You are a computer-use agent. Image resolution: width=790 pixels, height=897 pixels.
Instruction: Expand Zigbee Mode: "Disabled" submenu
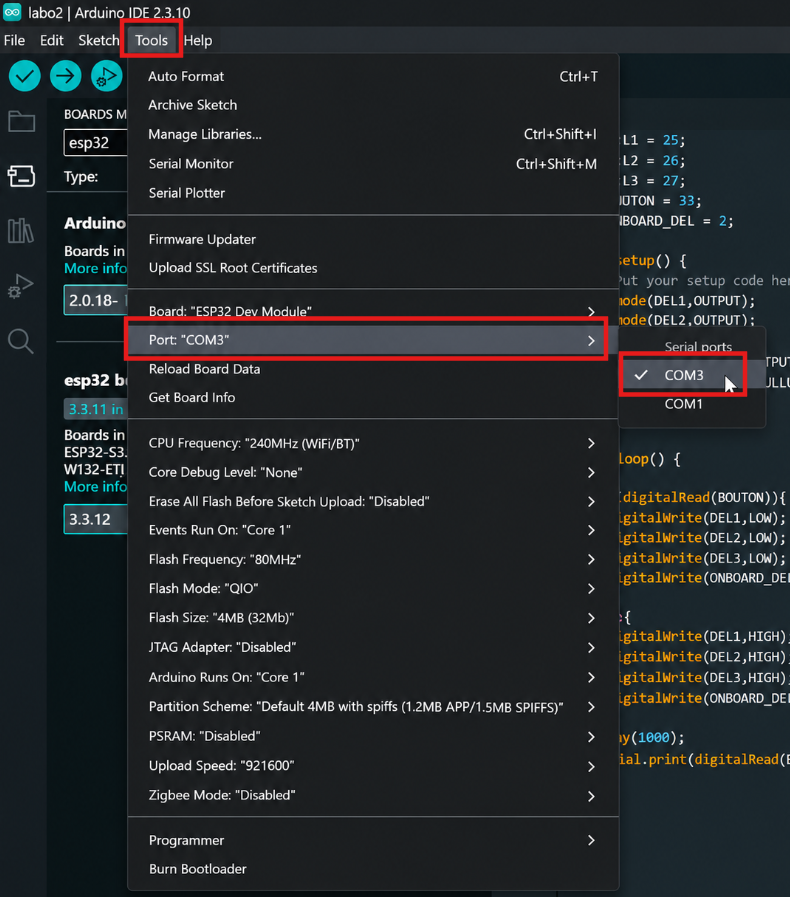373,796
